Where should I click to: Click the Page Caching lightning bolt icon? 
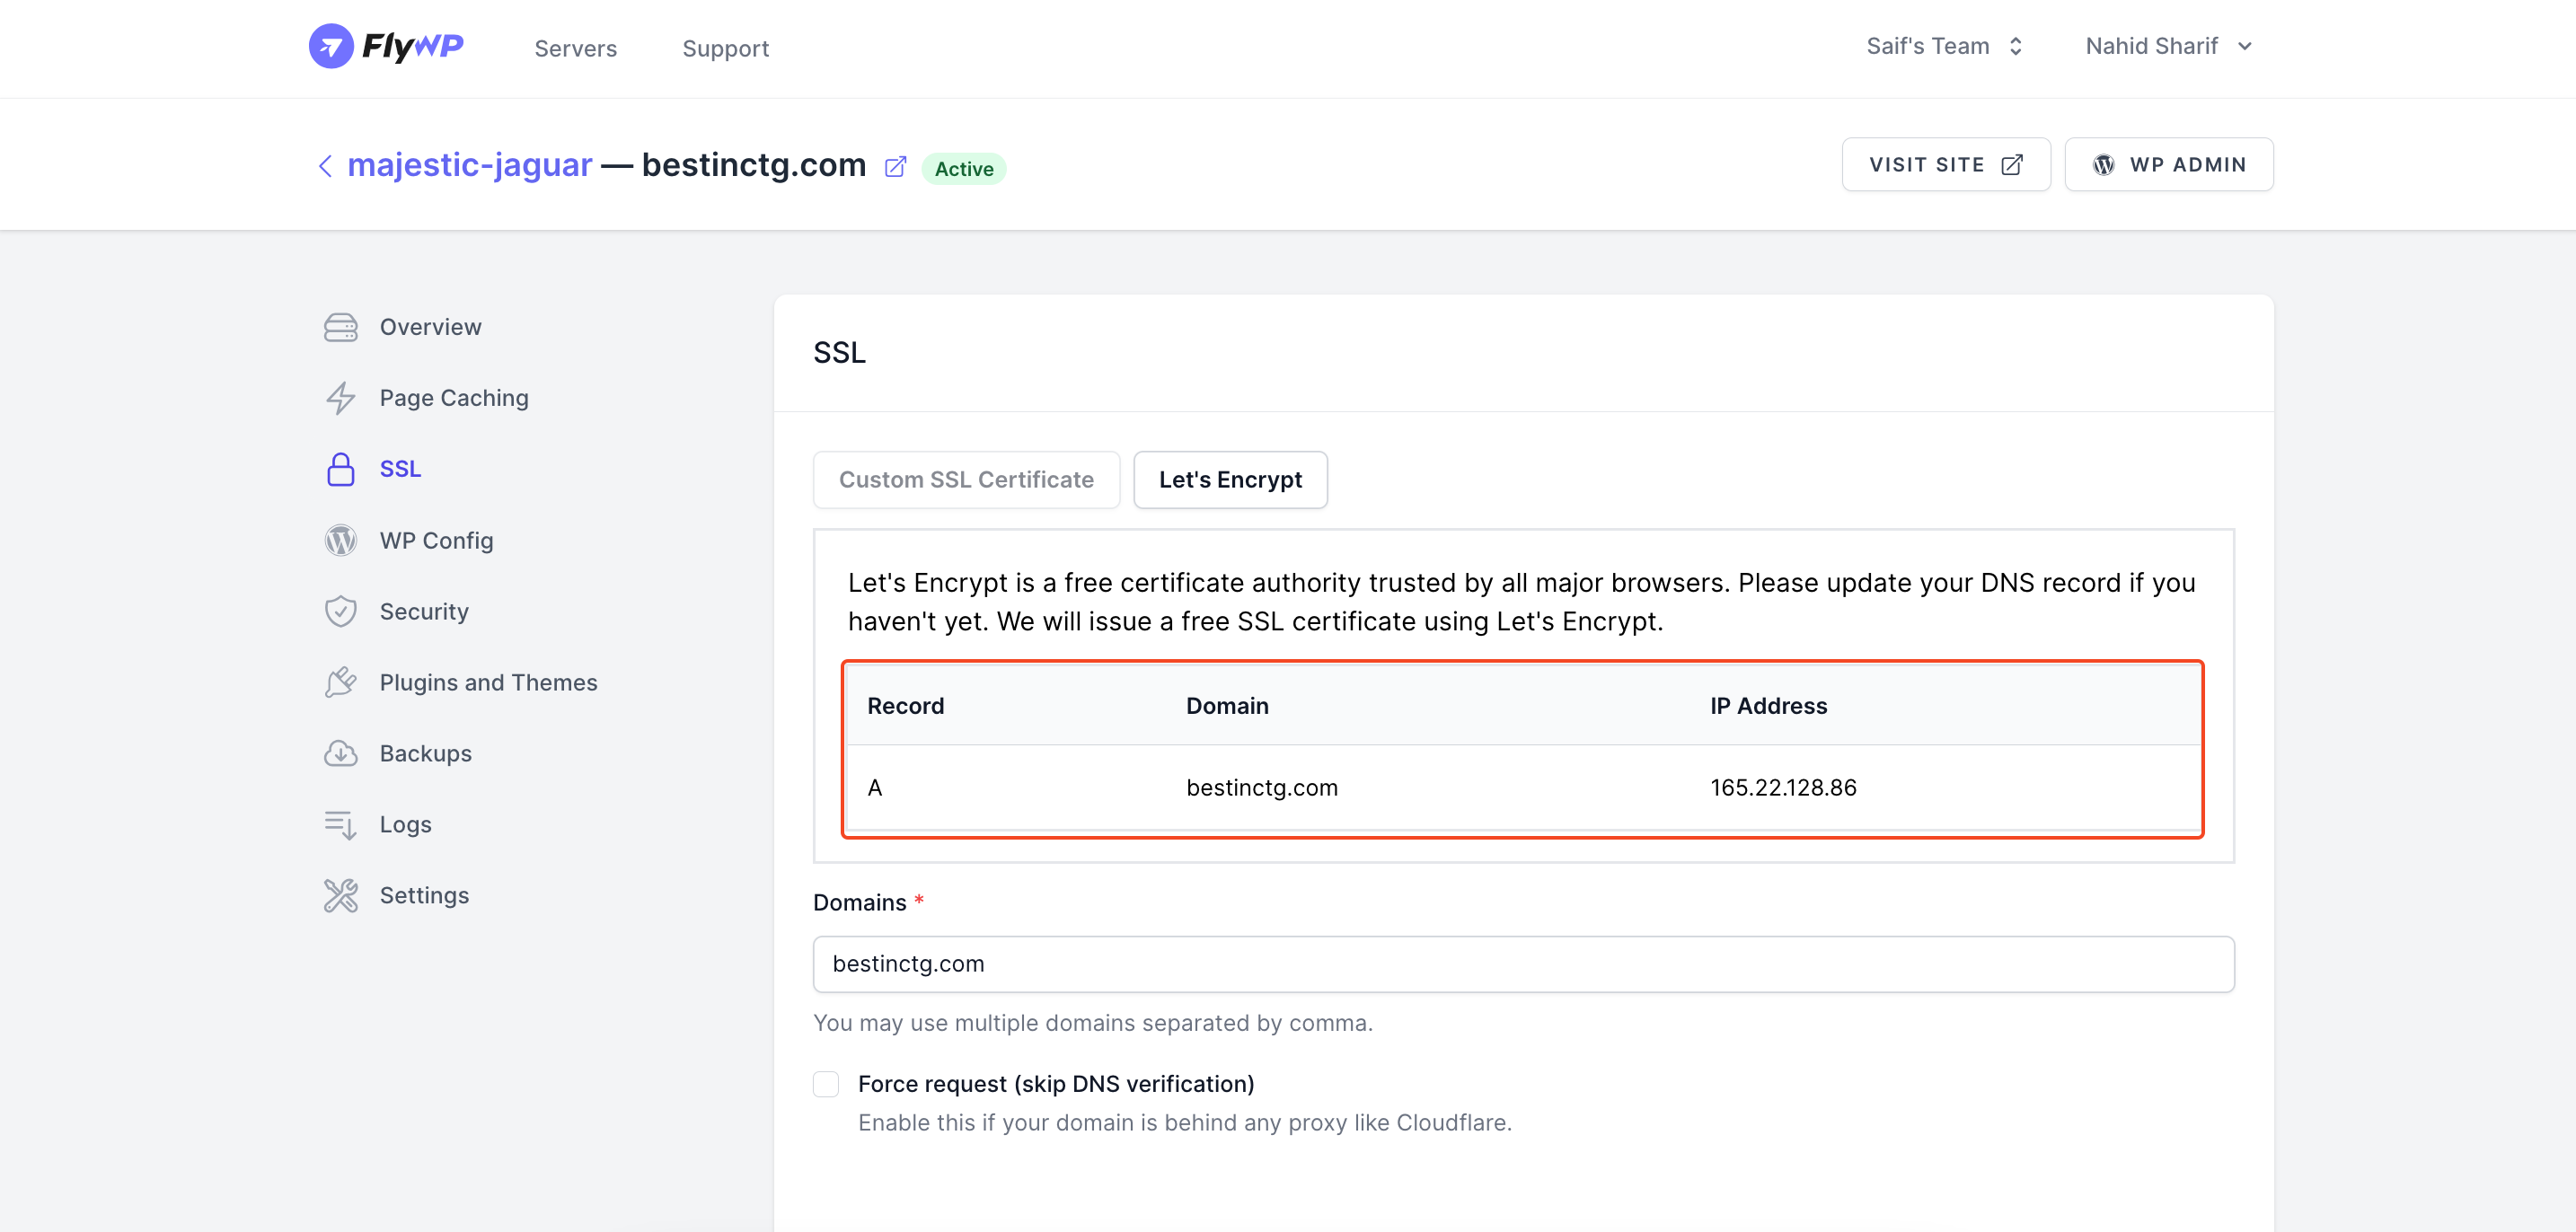coord(340,398)
